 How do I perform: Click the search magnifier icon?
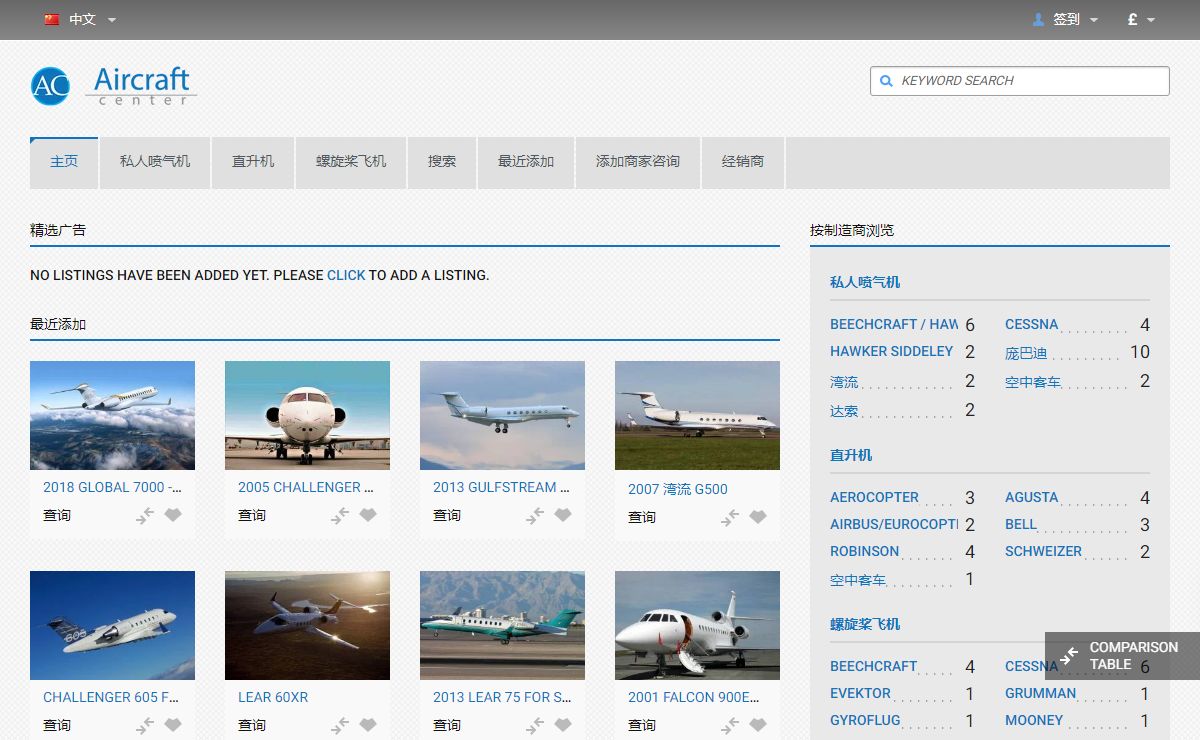886,81
